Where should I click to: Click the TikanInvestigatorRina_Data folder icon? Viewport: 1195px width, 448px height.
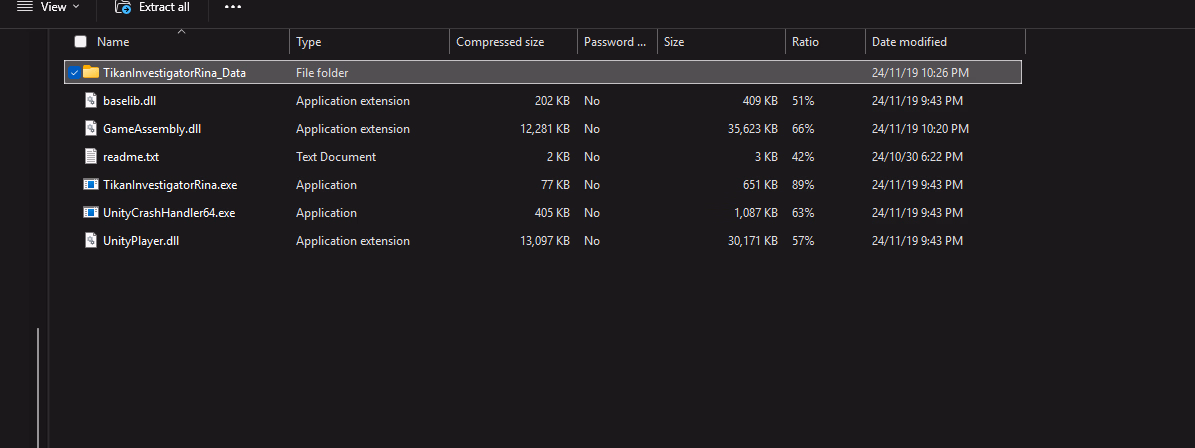(x=91, y=73)
